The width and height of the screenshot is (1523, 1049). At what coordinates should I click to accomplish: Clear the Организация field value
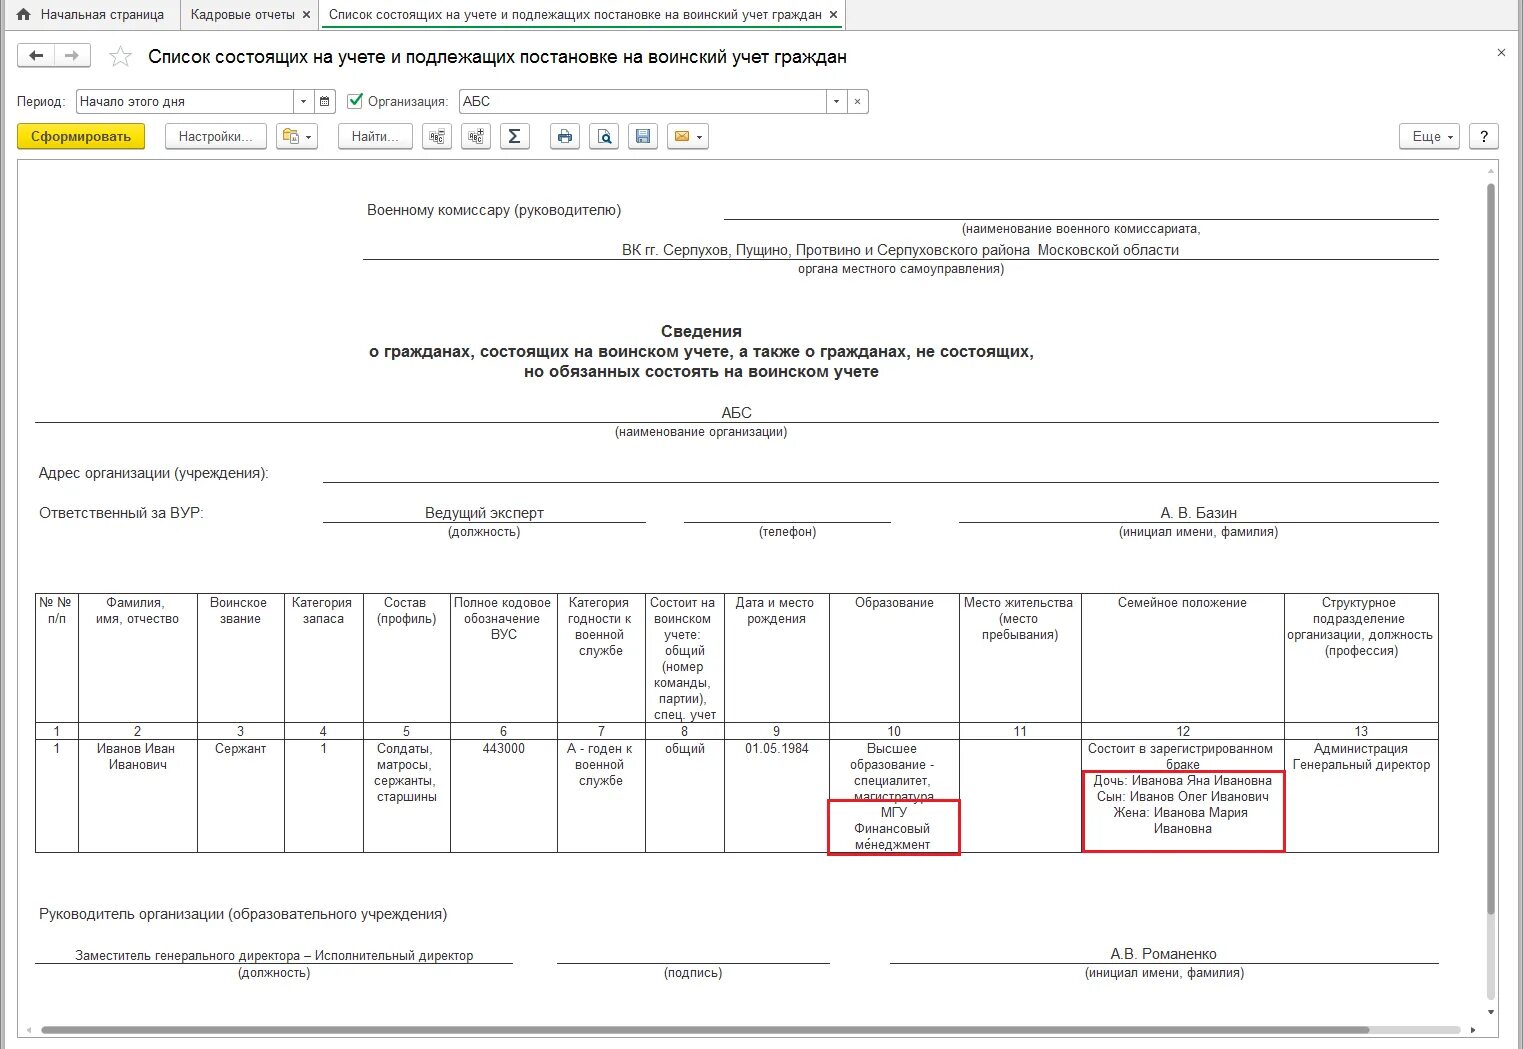(858, 101)
